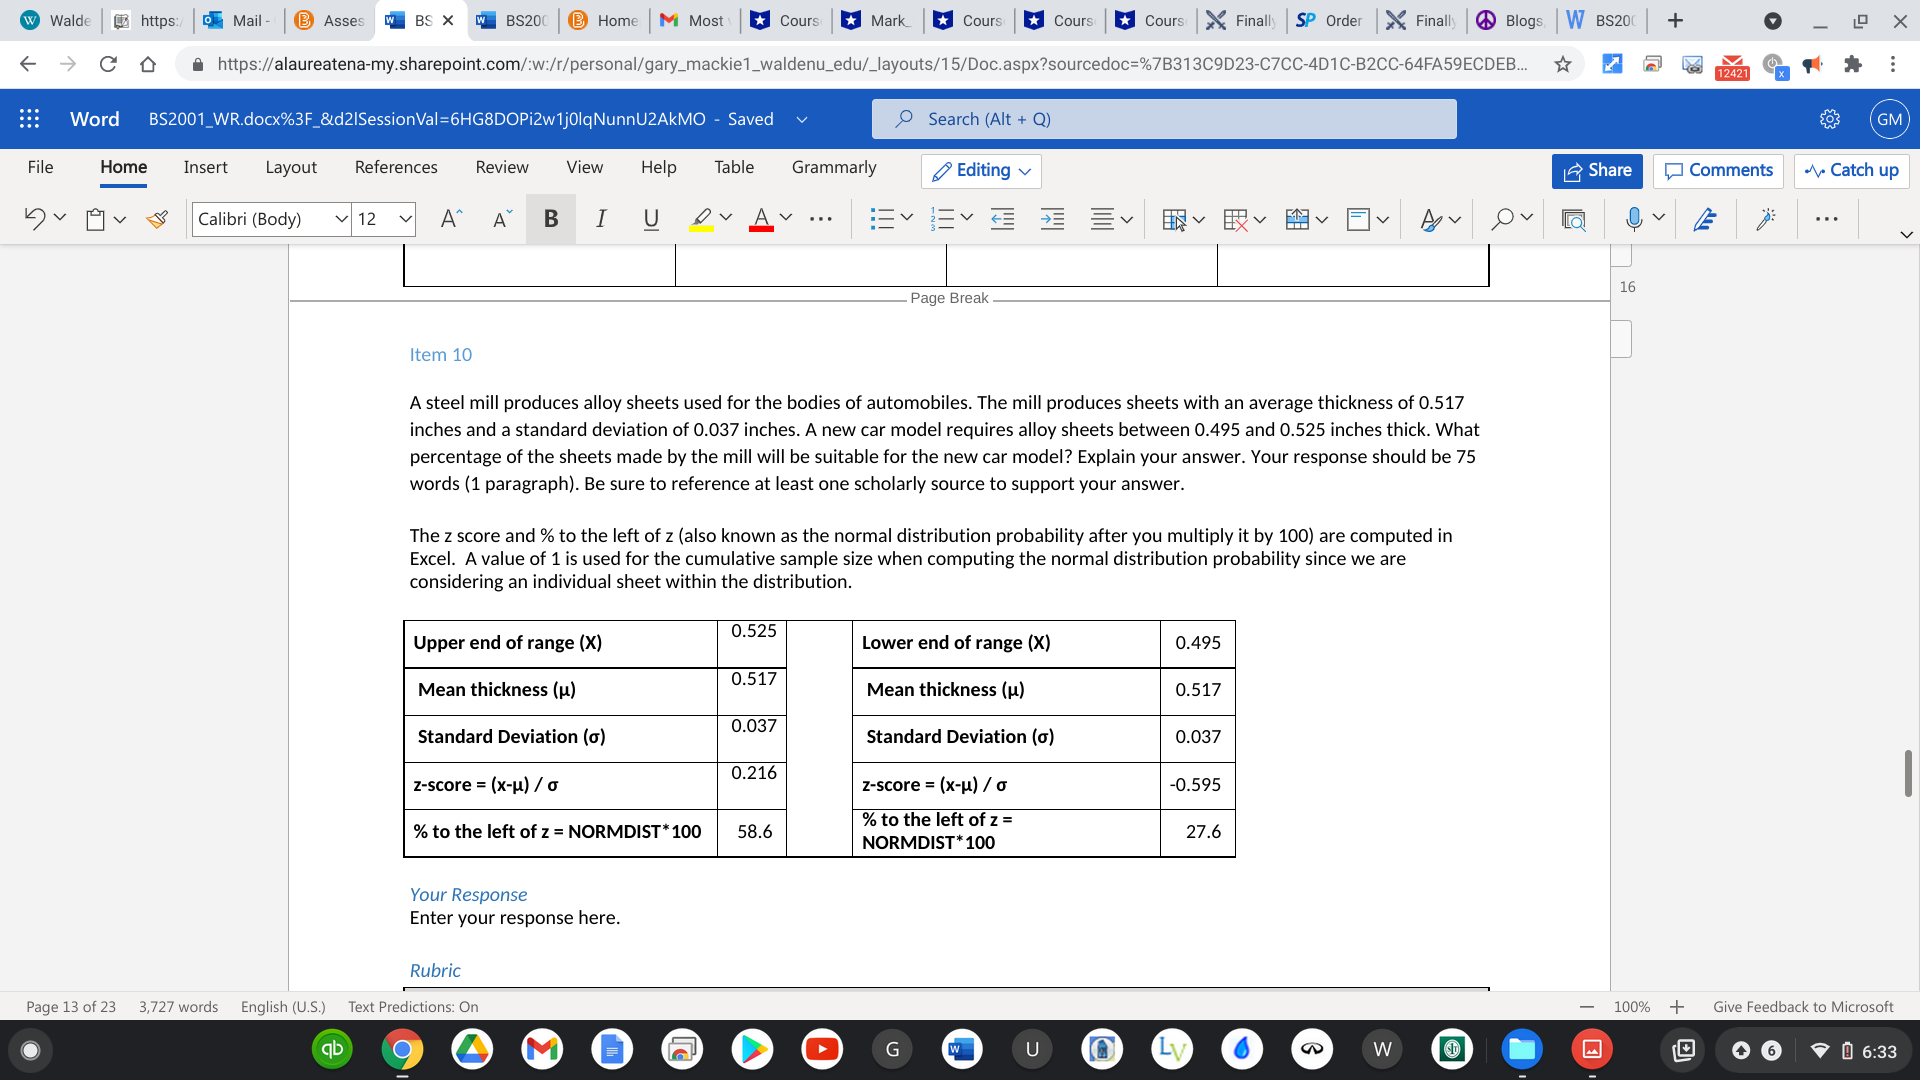Image resolution: width=1920 pixels, height=1080 pixels.
Task: Click the 3,727 words count status
Action: [178, 1007]
